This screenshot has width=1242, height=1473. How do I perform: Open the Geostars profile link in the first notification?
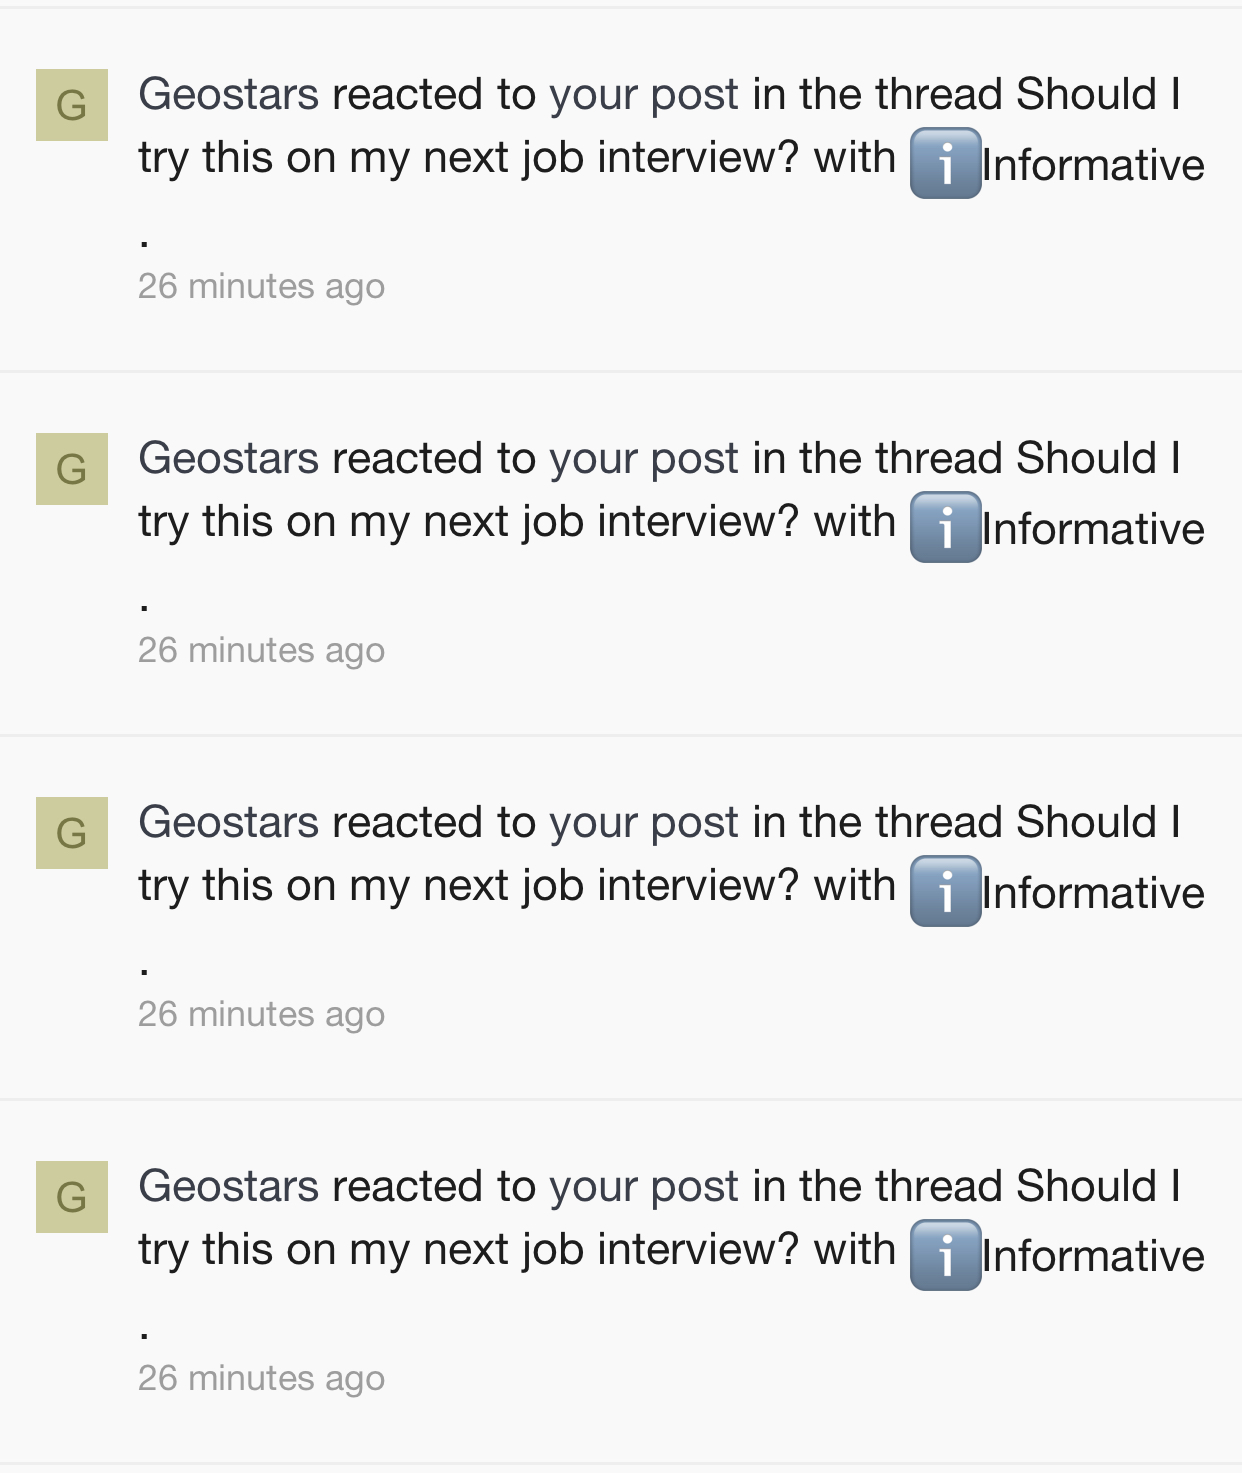tap(229, 95)
